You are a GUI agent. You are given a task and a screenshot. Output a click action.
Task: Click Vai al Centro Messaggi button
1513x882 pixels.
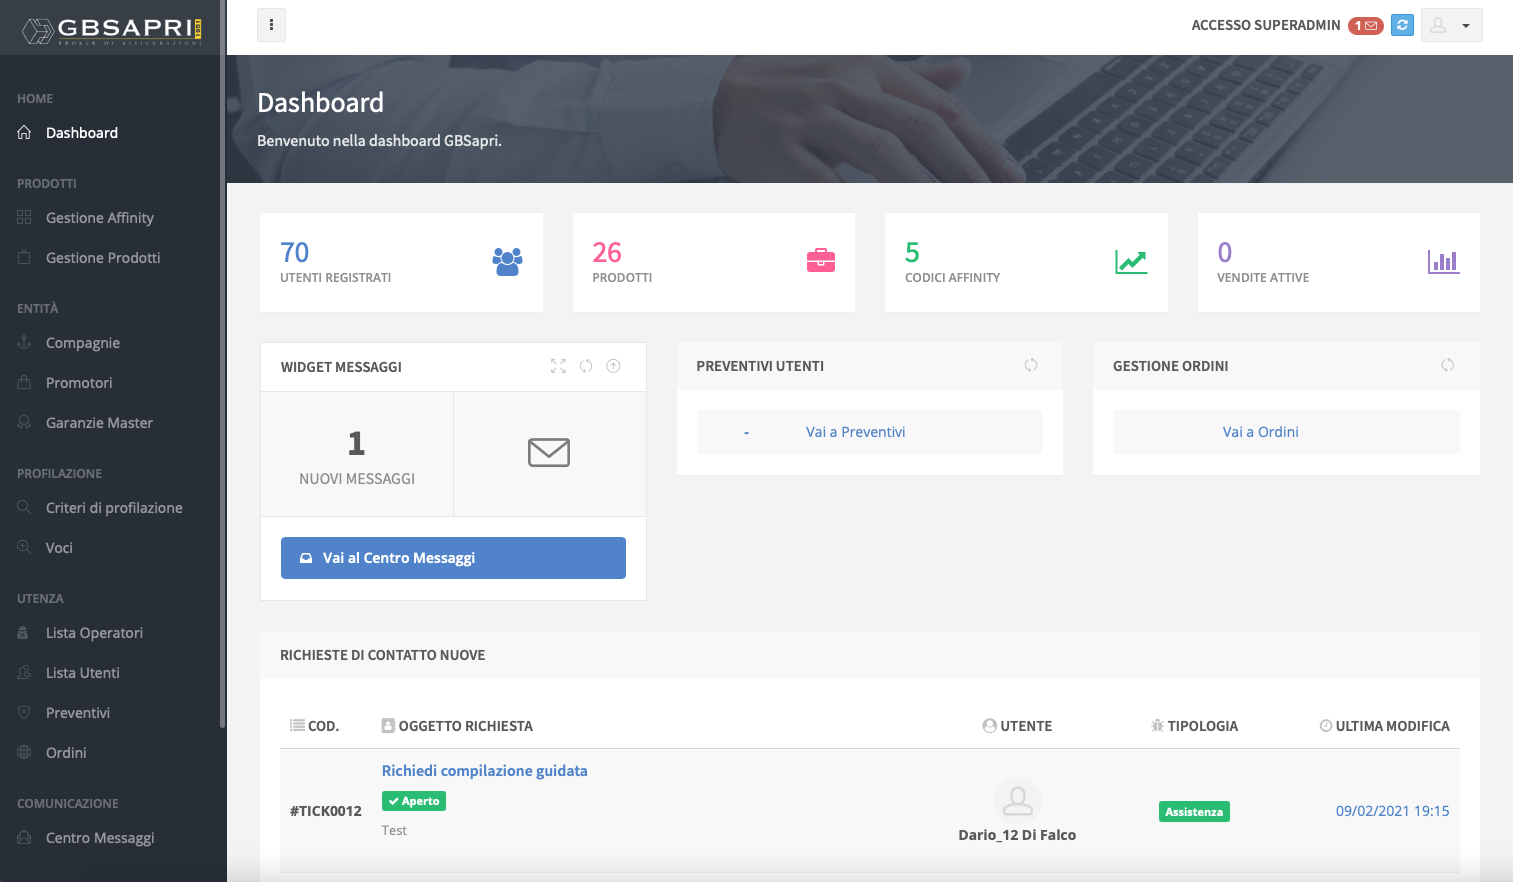click(453, 557)
